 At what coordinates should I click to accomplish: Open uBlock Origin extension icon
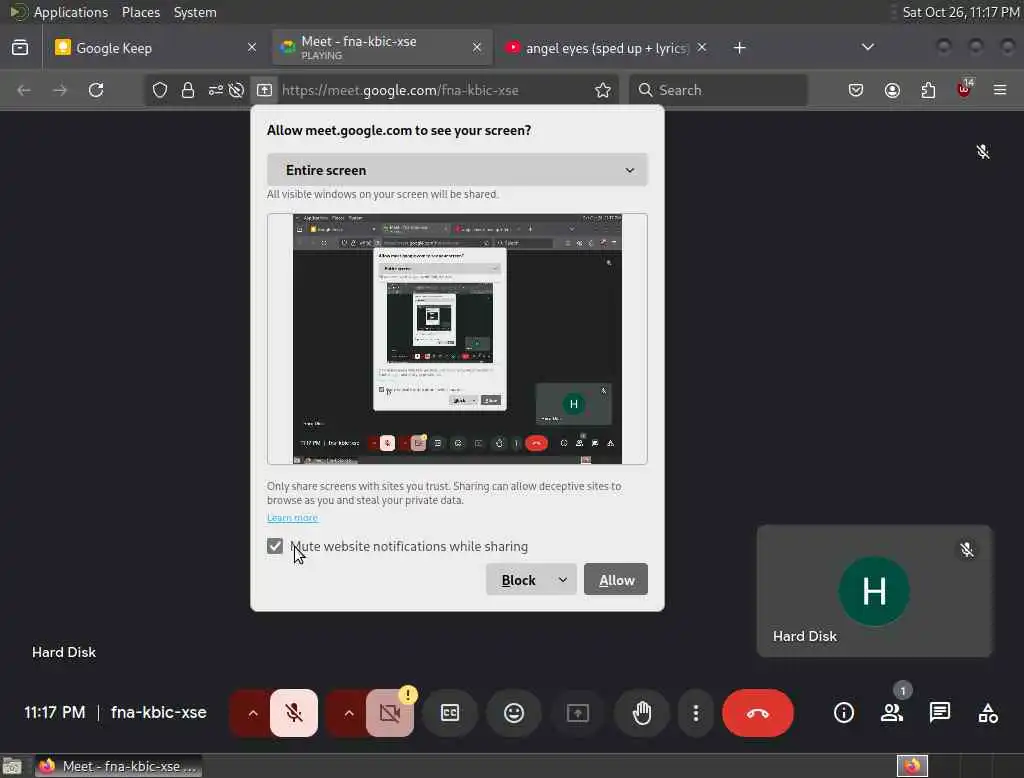pos(965,89)
